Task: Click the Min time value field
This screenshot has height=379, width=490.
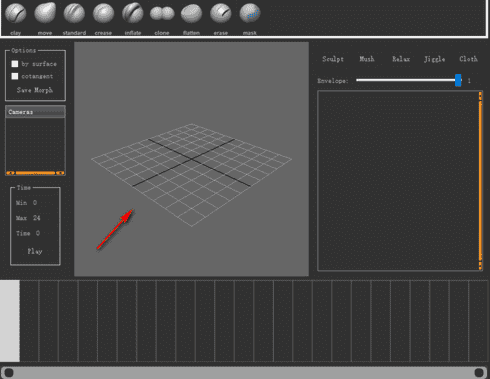Action: [x=35, y=203]
